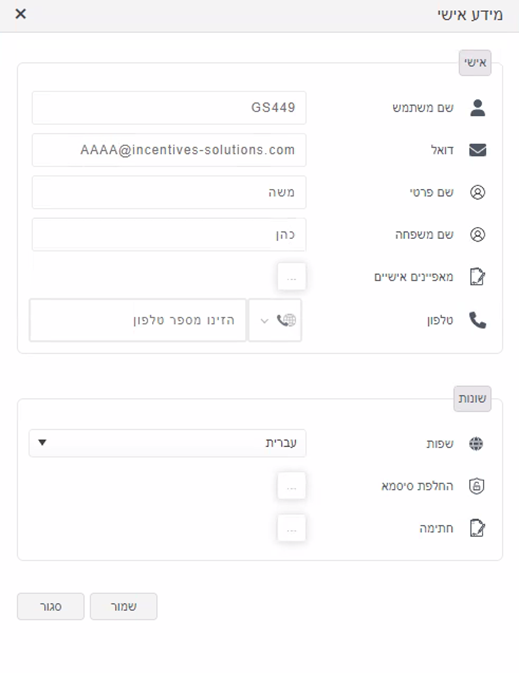Select the שונות section tab
The image size is (519, 673).
tap(472, 399)
